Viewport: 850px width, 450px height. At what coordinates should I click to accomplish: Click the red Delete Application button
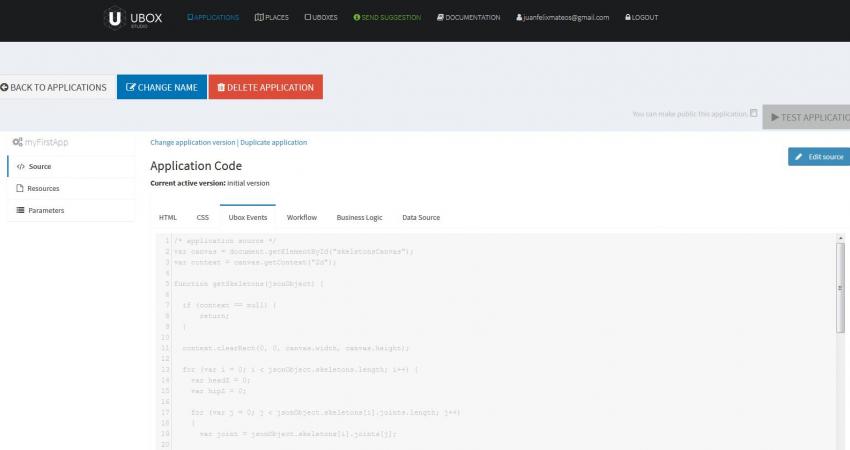pyautogui.click(x=266, y=87)
